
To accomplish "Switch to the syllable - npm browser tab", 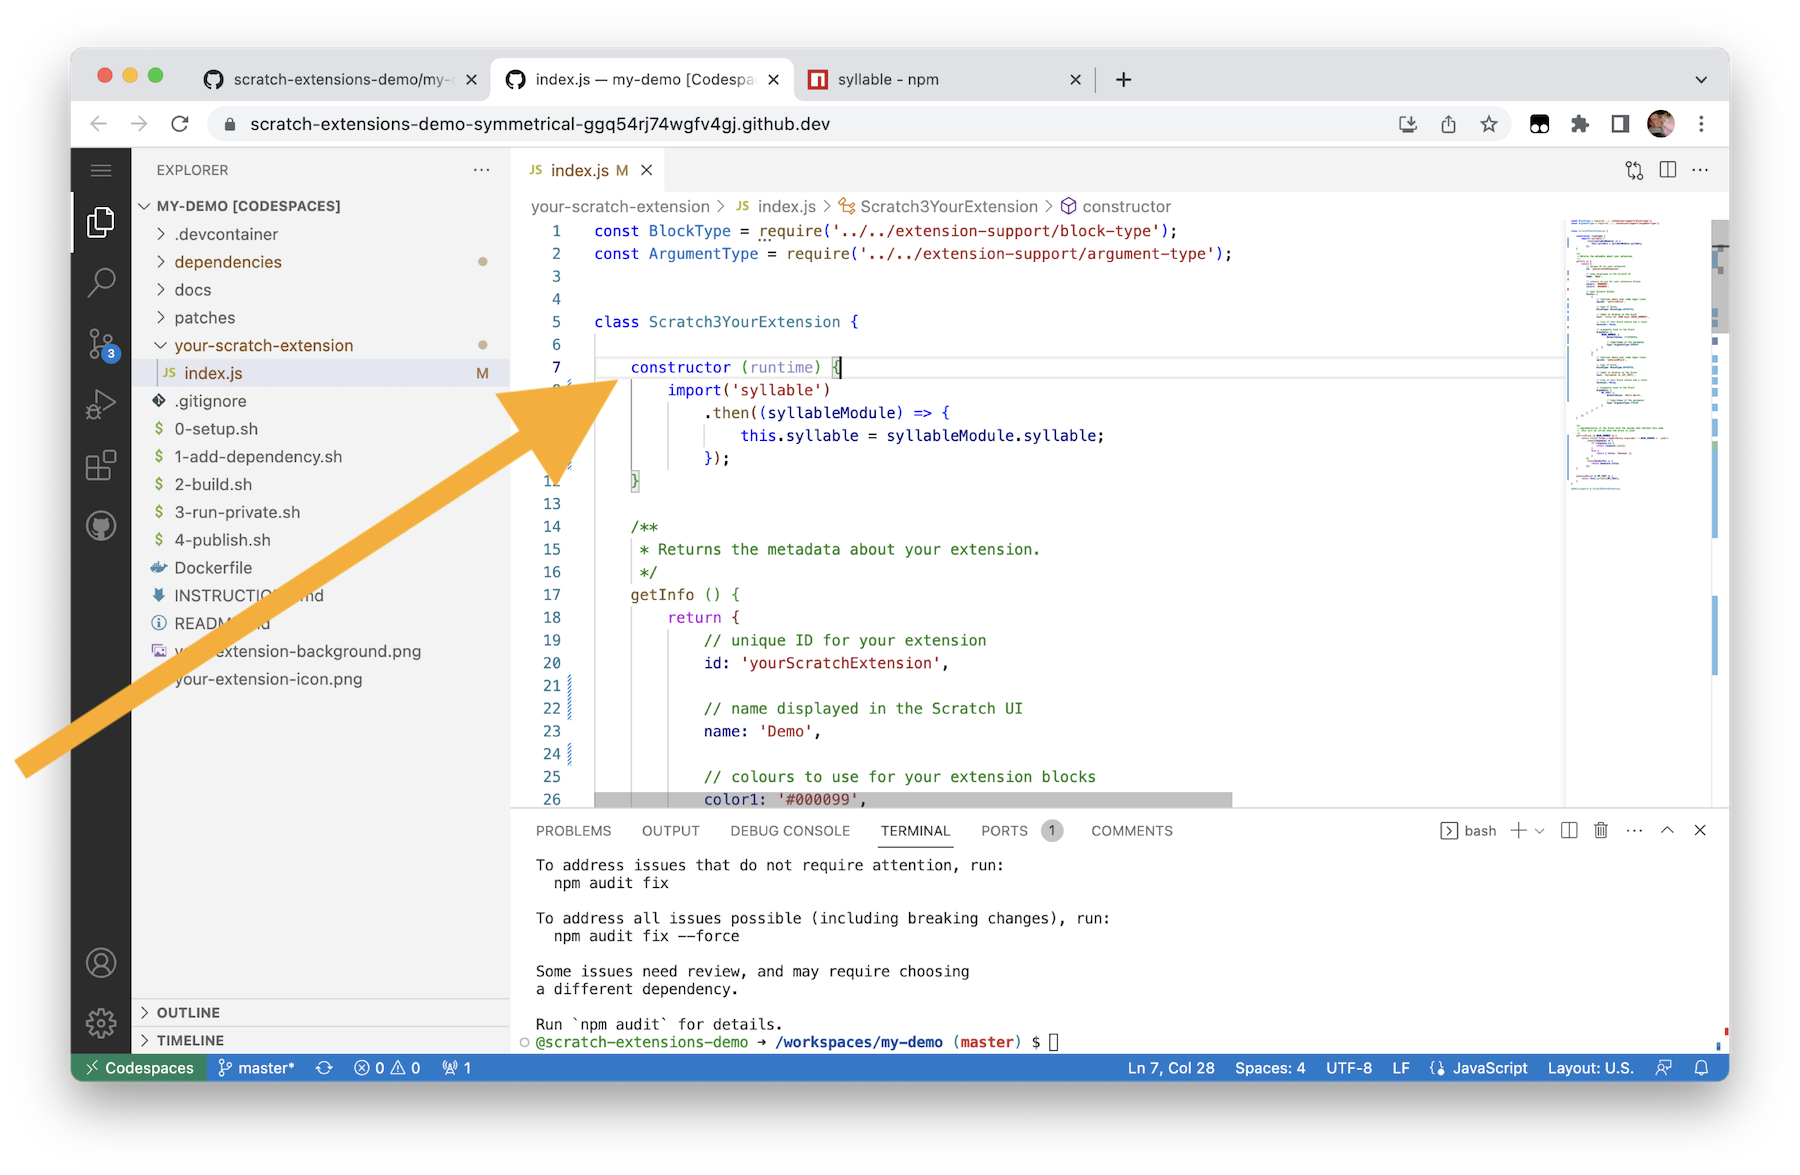I will 888,79.
